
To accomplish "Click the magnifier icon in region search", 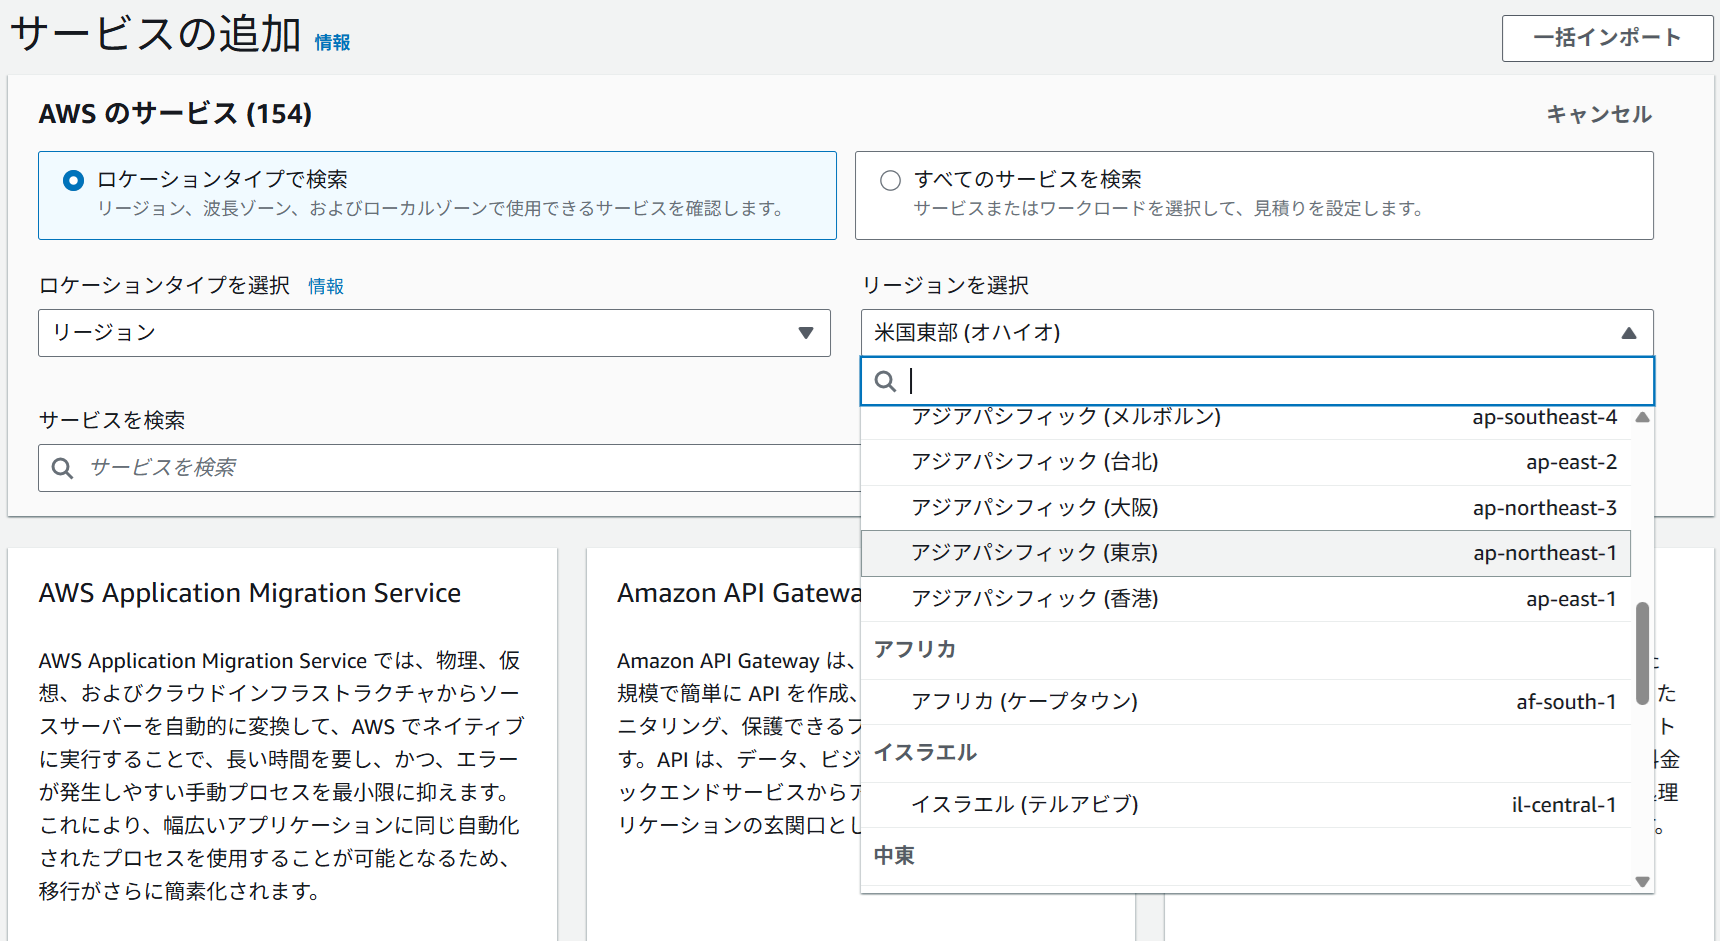I will tap(885, 381).
